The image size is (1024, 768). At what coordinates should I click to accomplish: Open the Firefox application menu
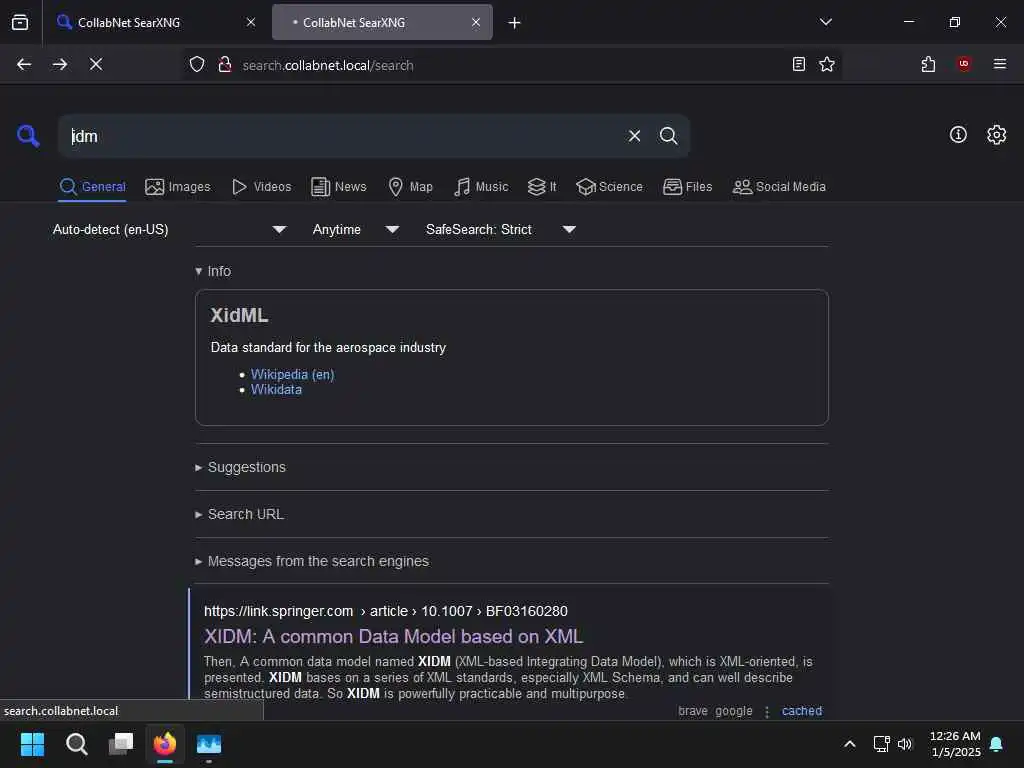pos(1000,64)
